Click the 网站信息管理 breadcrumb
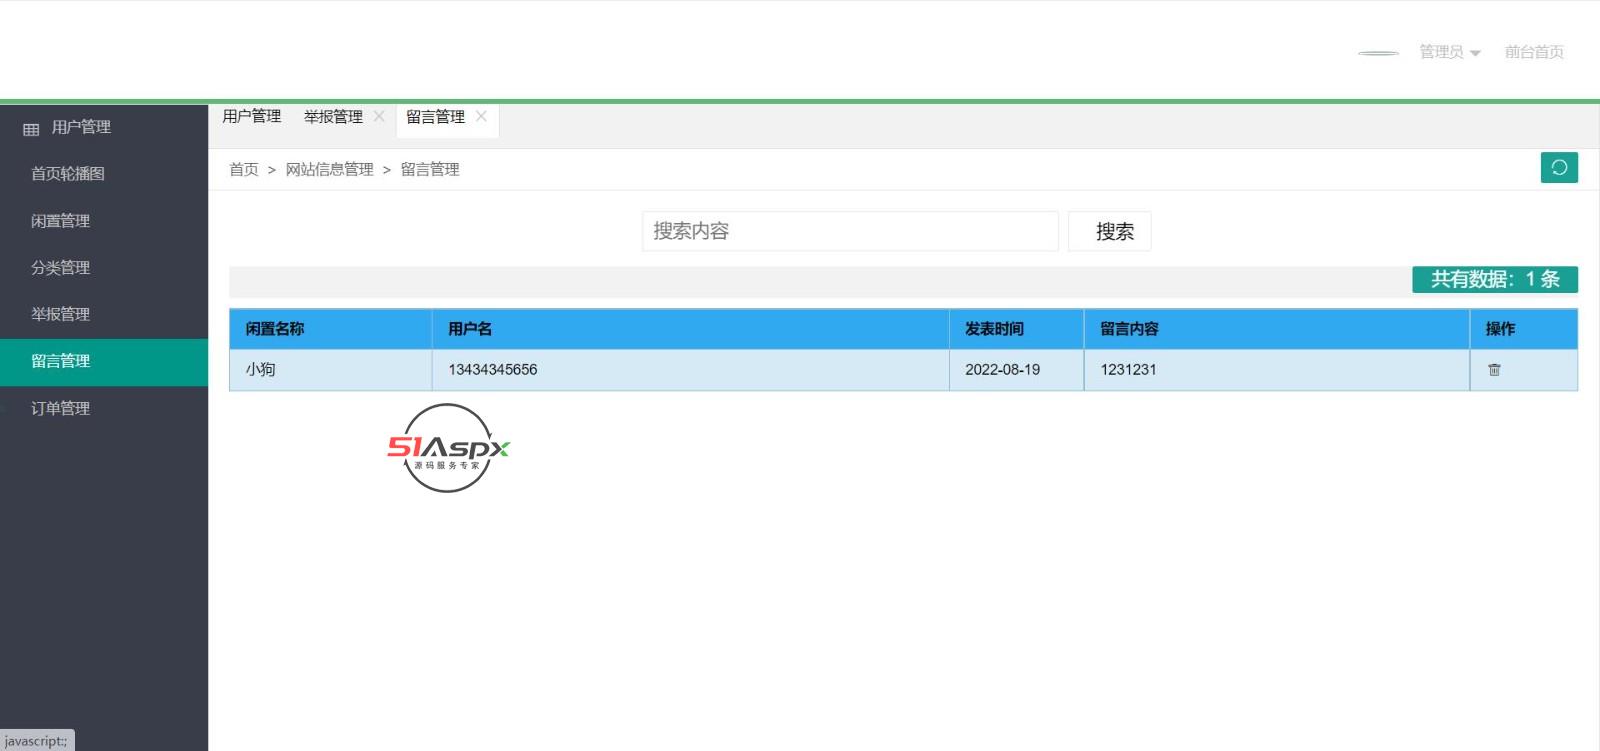 point(329,169)
